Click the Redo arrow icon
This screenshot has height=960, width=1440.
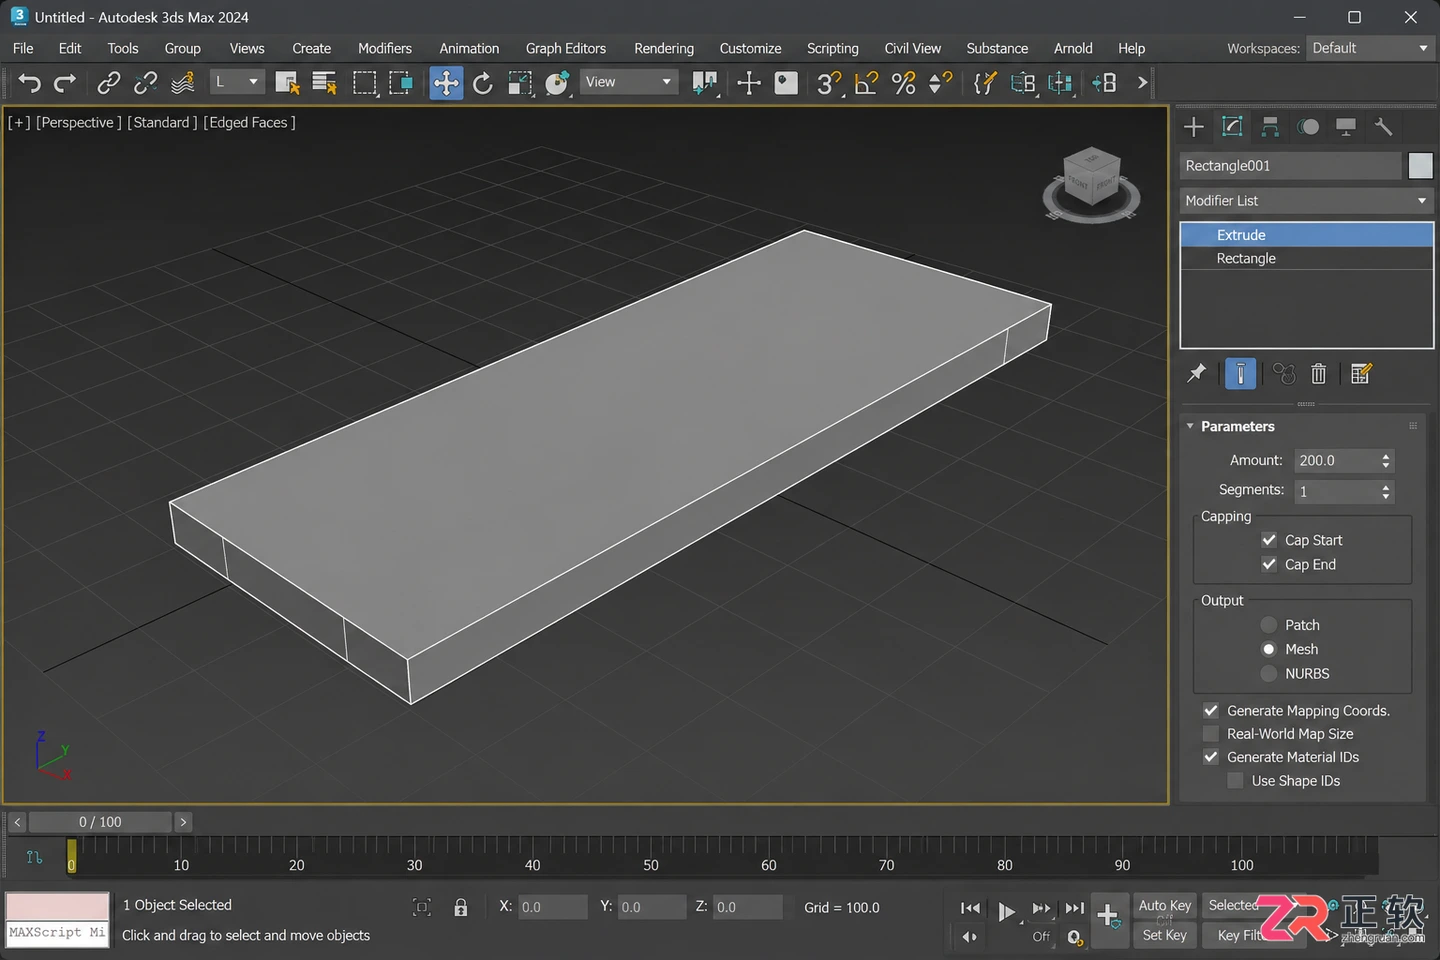pyautogui.click(x=65, y=83)
